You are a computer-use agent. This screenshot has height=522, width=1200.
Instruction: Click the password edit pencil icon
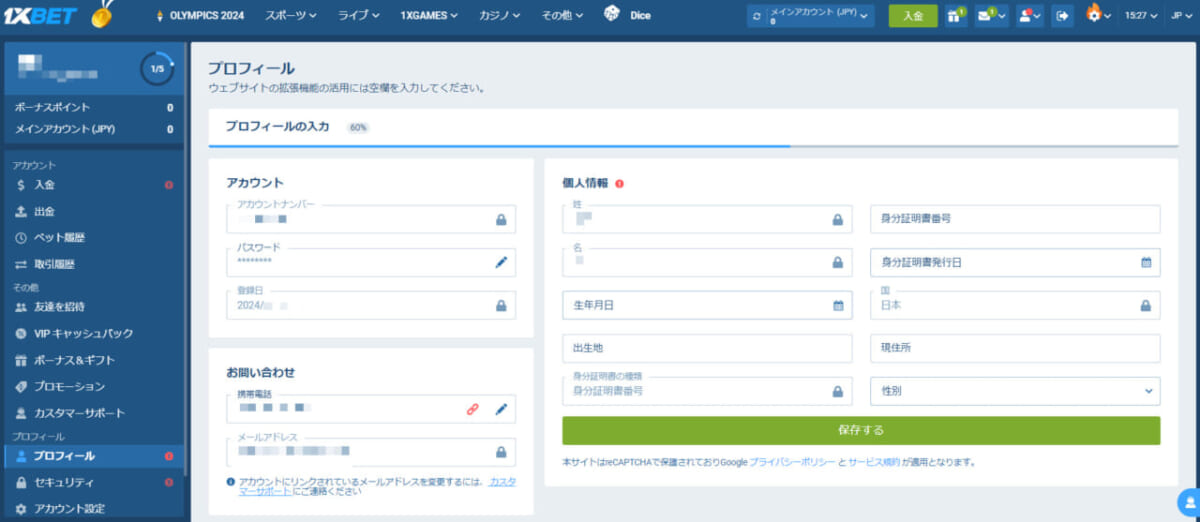pyautogui.click(x=501, y=262)
